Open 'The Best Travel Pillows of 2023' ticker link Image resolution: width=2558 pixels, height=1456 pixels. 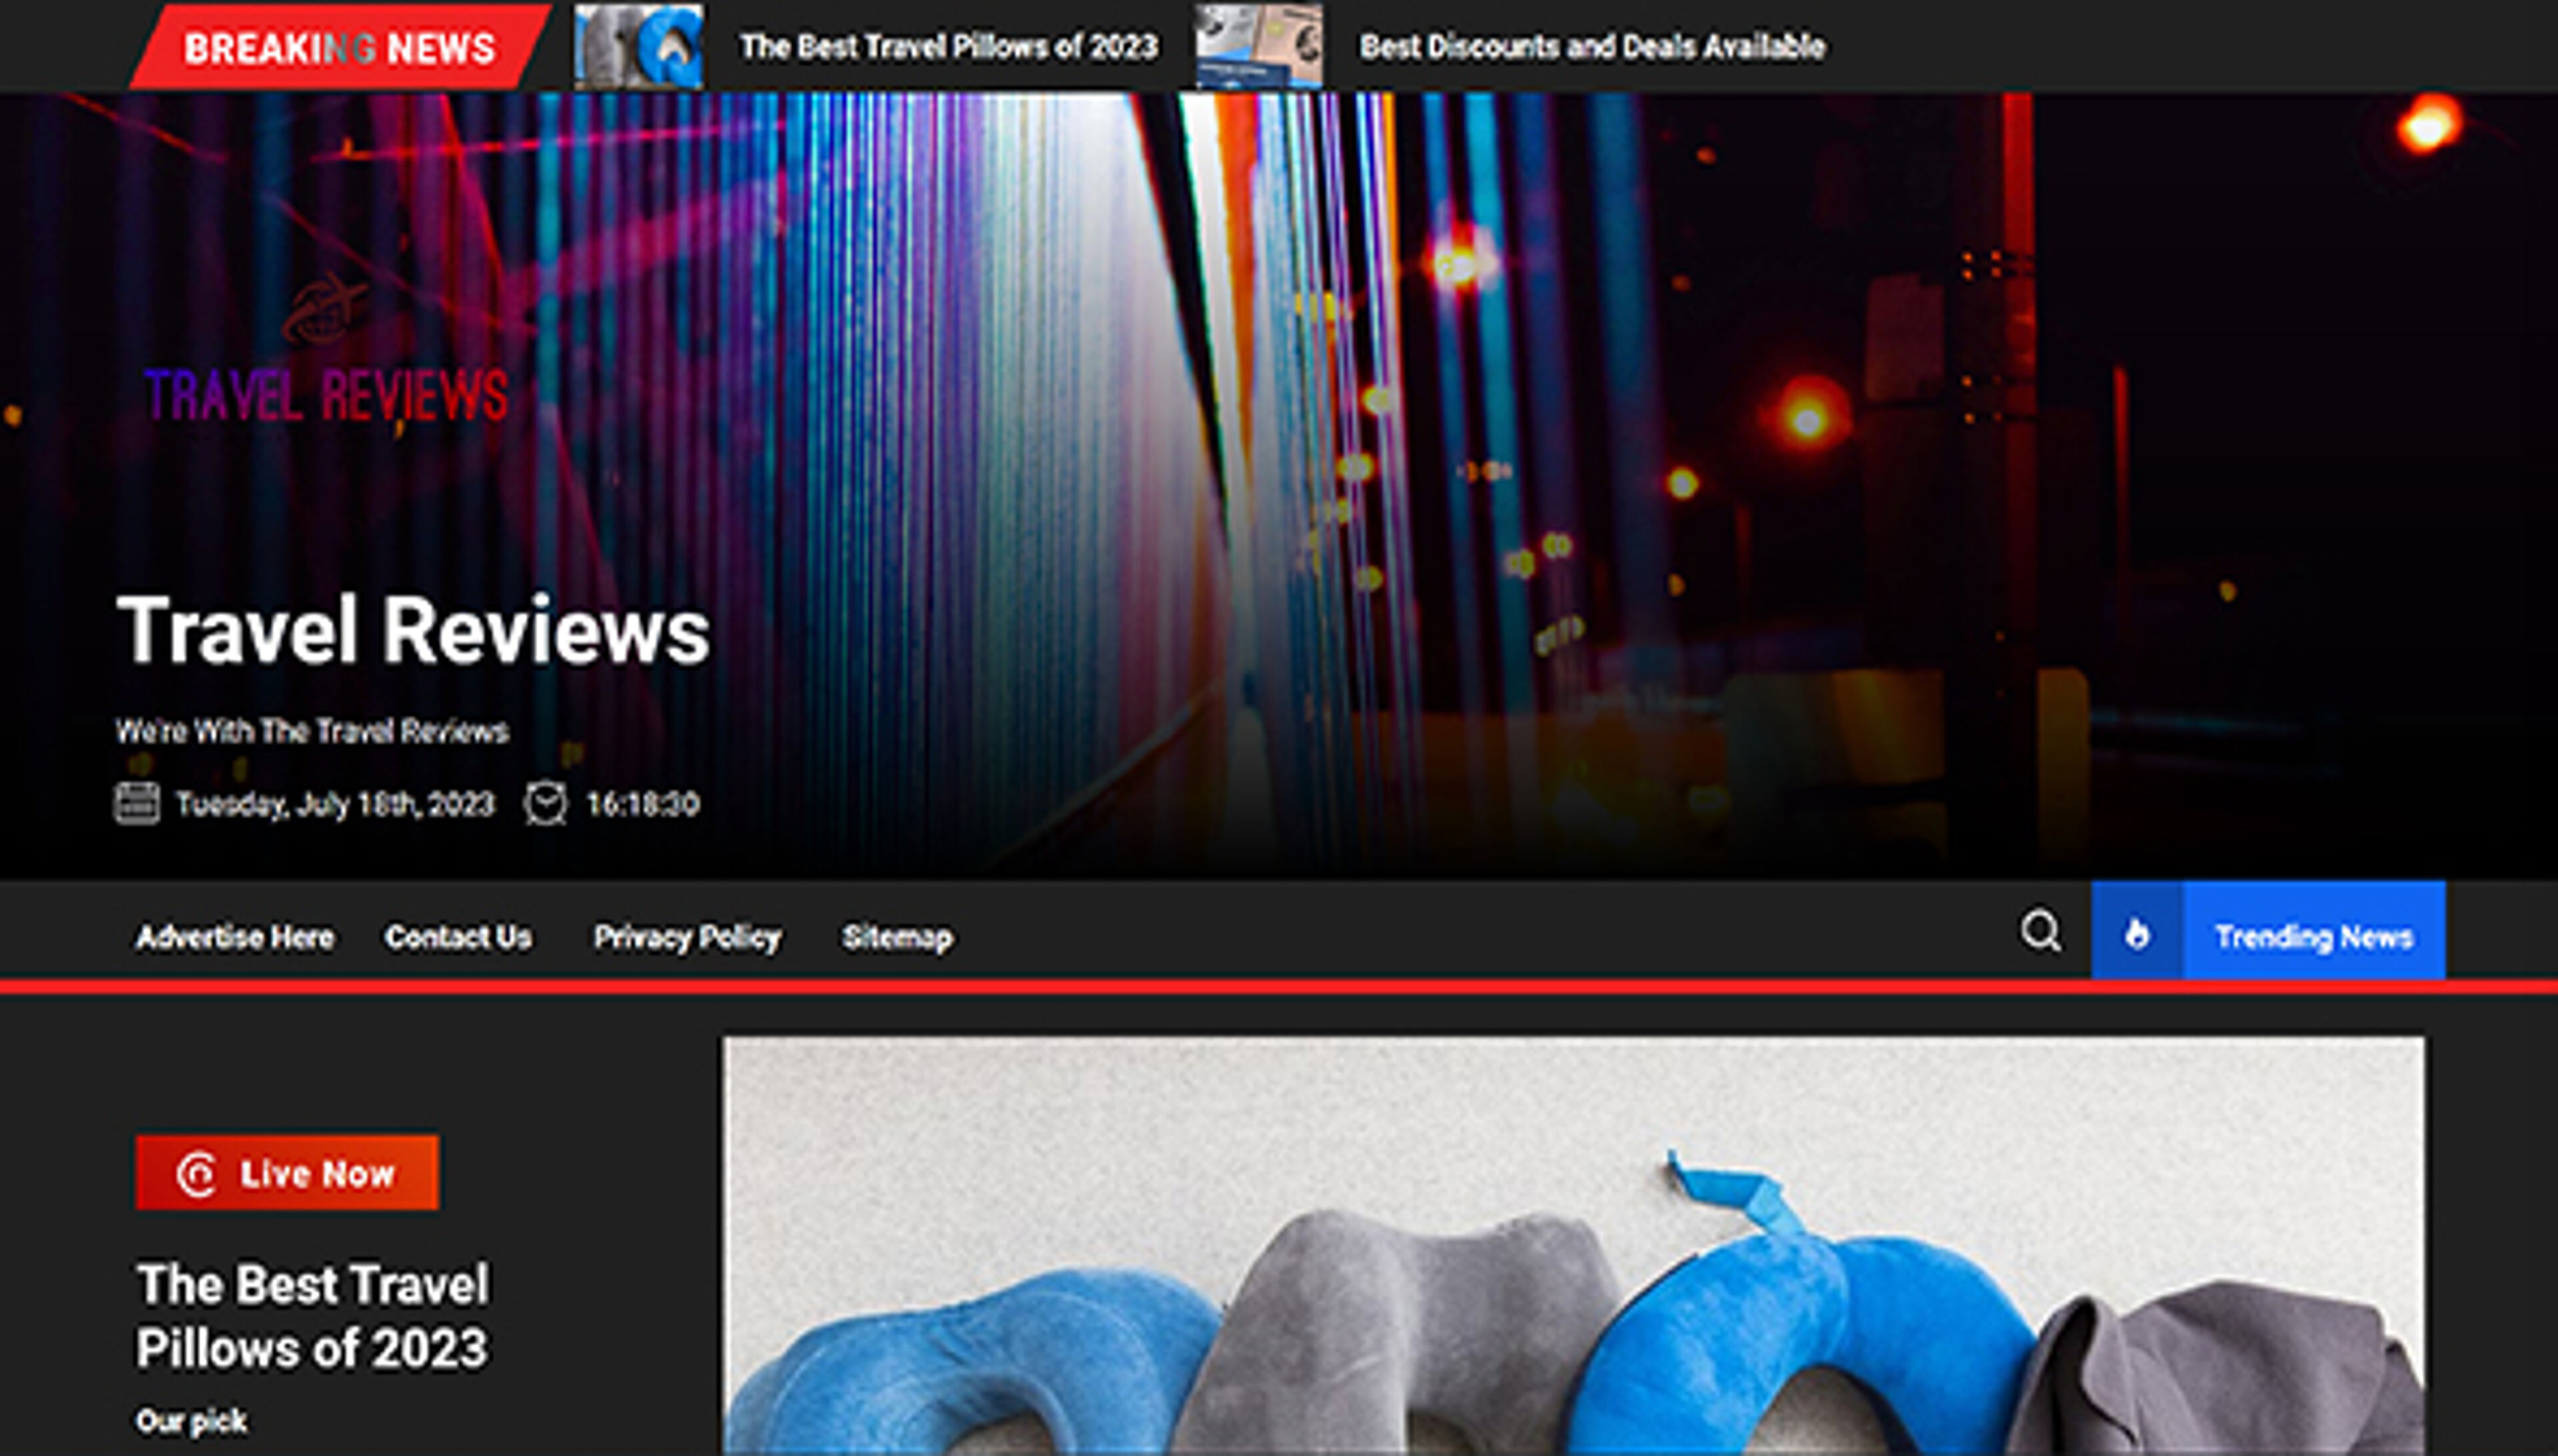[948, 46]
